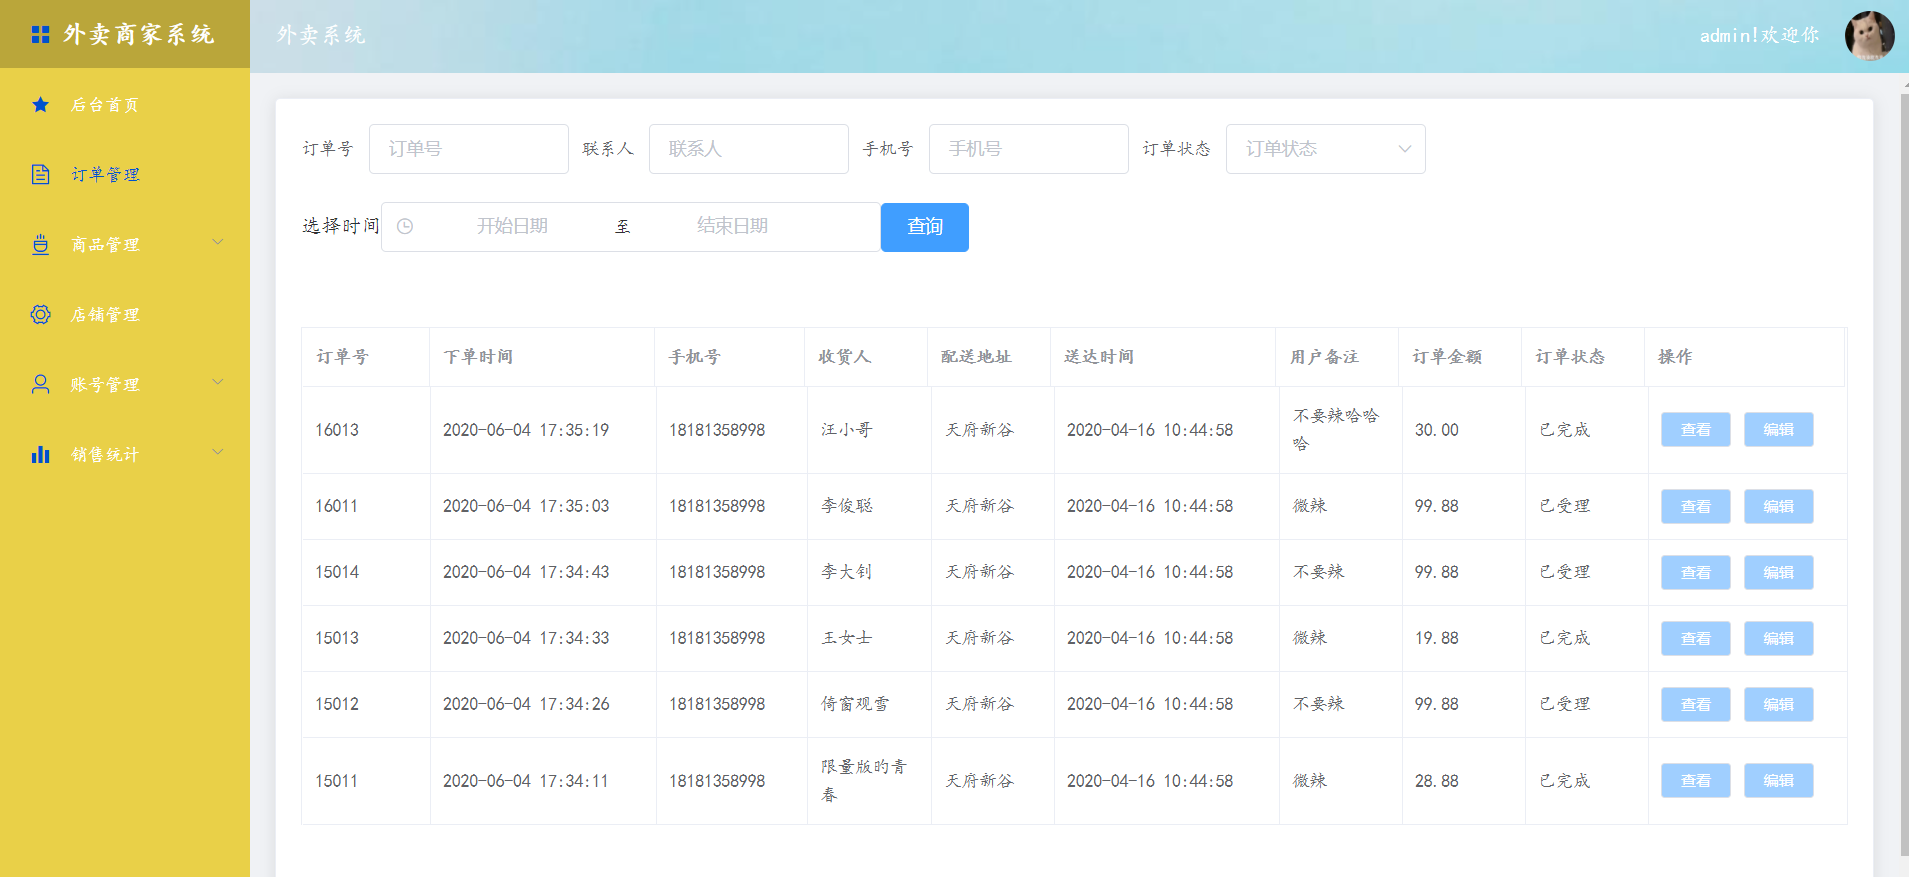
Task: View order 15013 with 查看 button
Action: pyautogui.click(x=1696, y=639)
